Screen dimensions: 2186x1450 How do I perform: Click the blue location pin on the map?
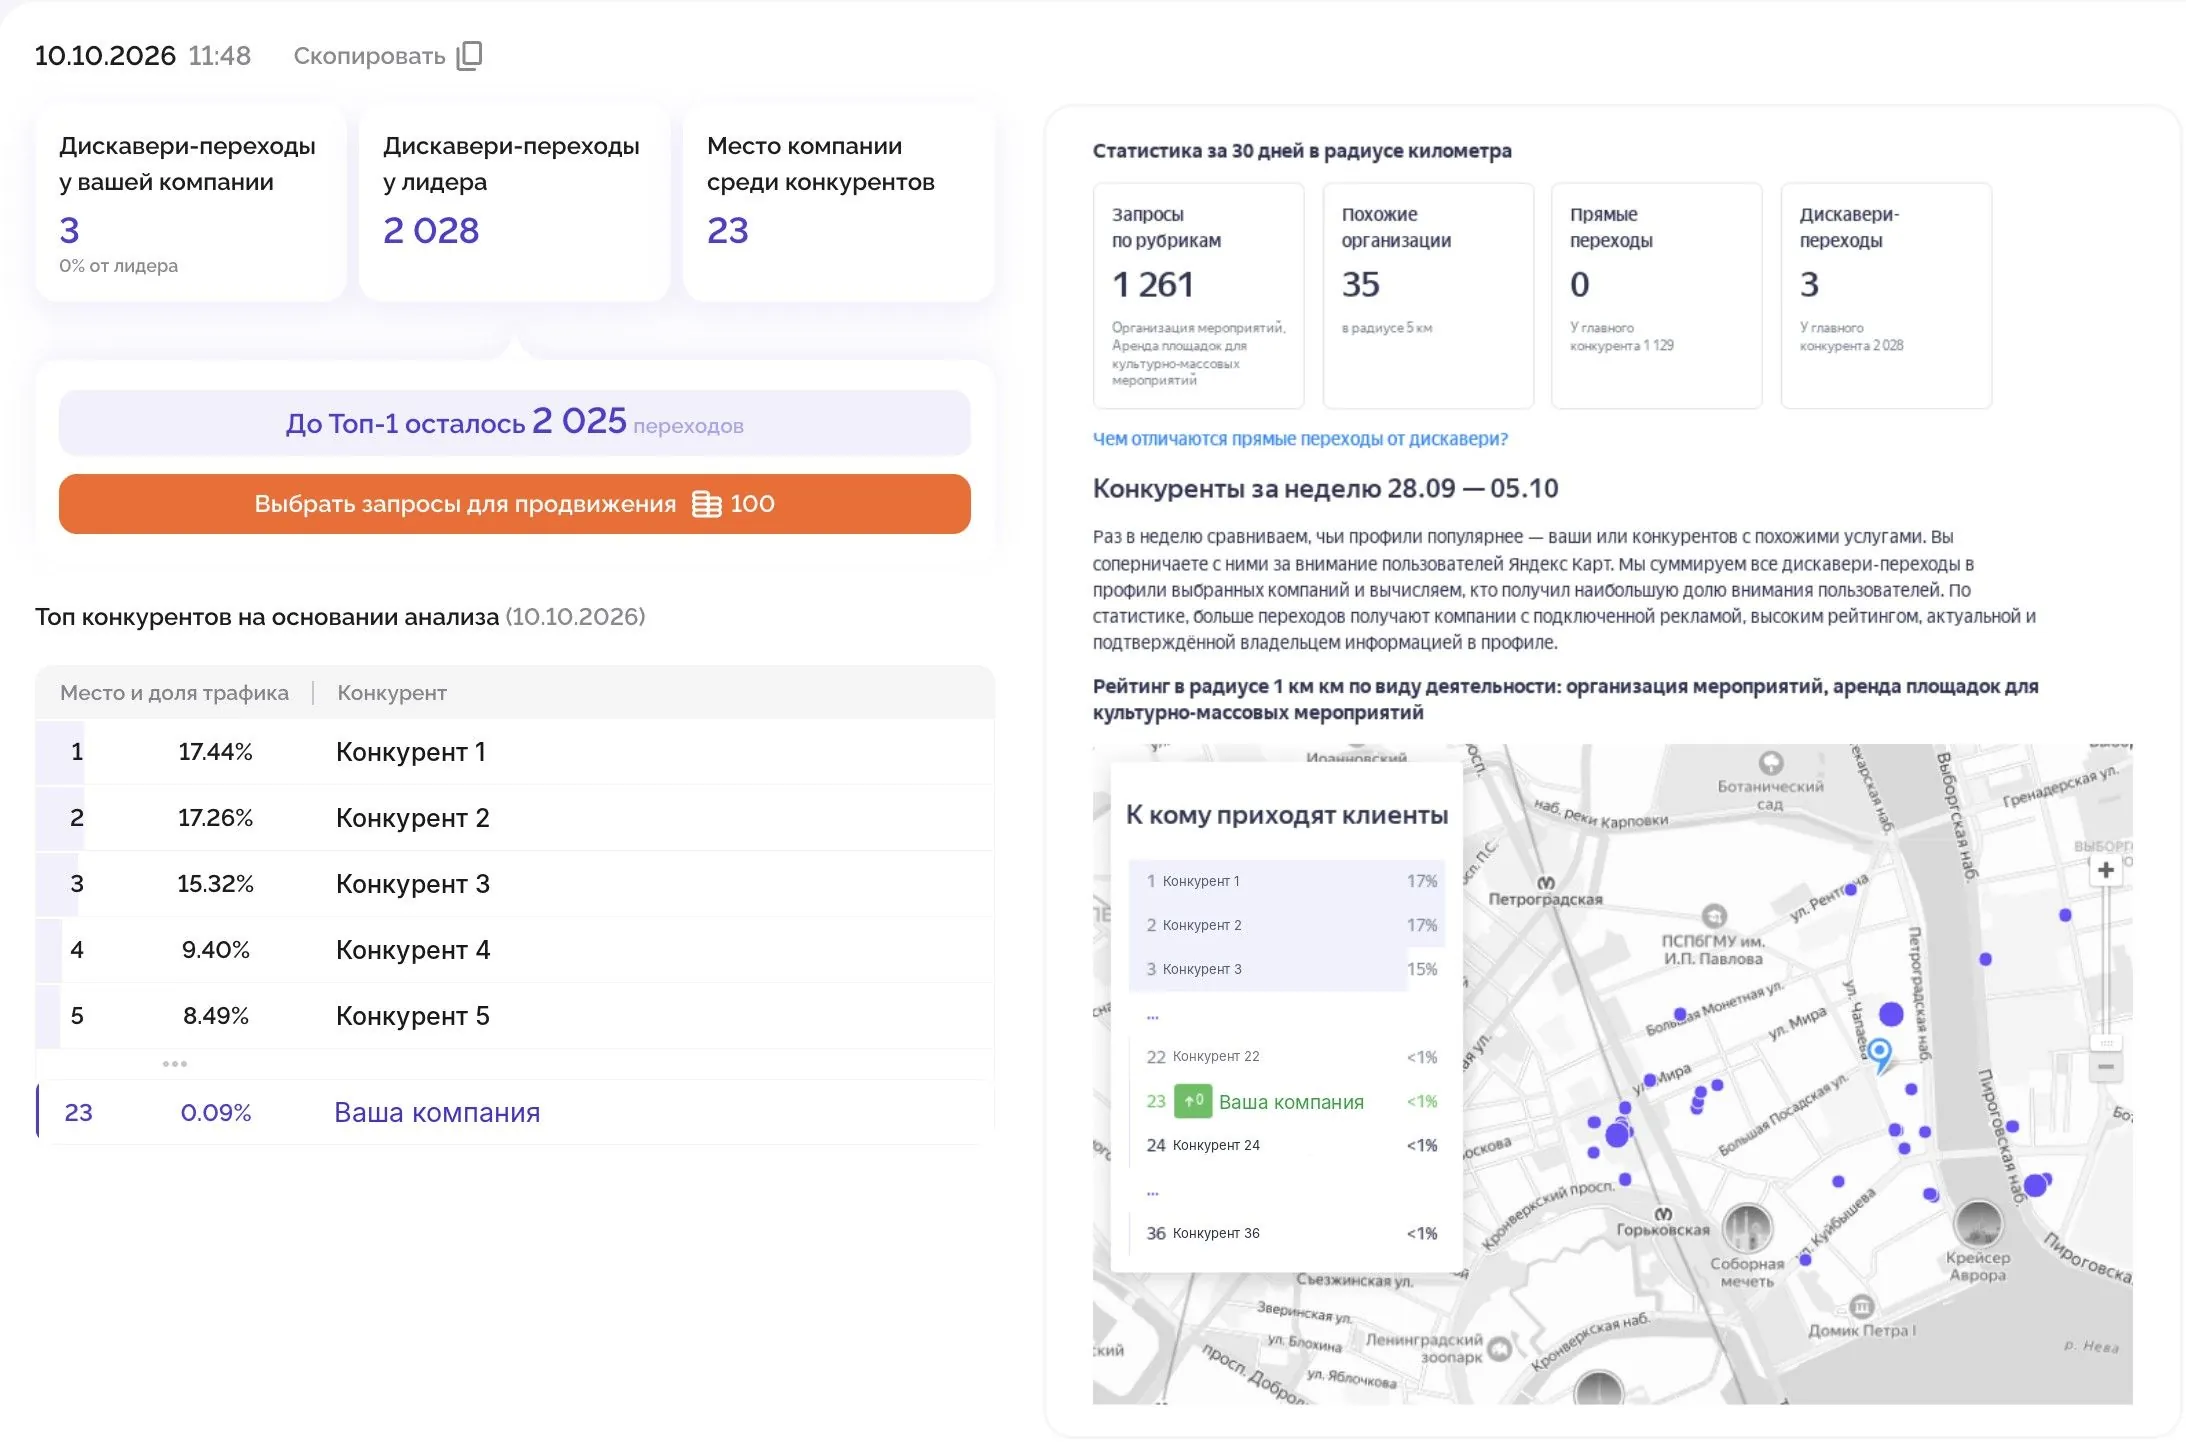pos(1880,1054)
